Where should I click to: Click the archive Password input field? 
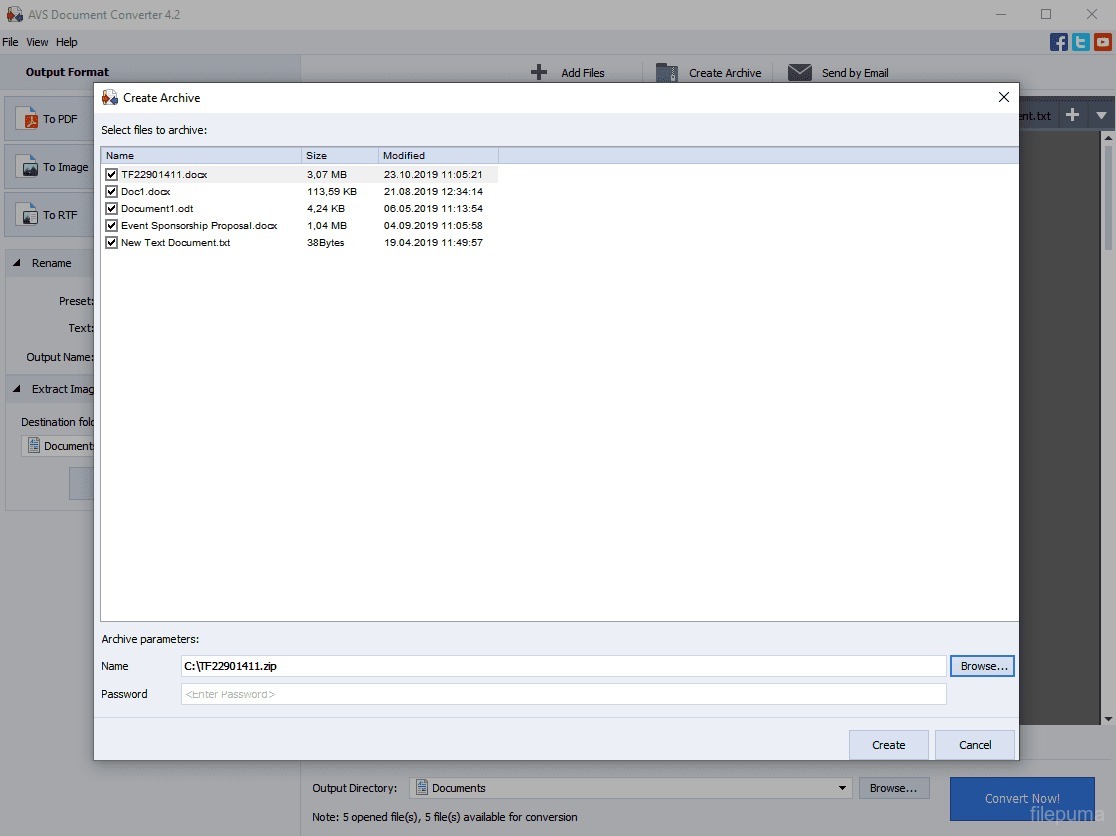(x=563, y=694)
